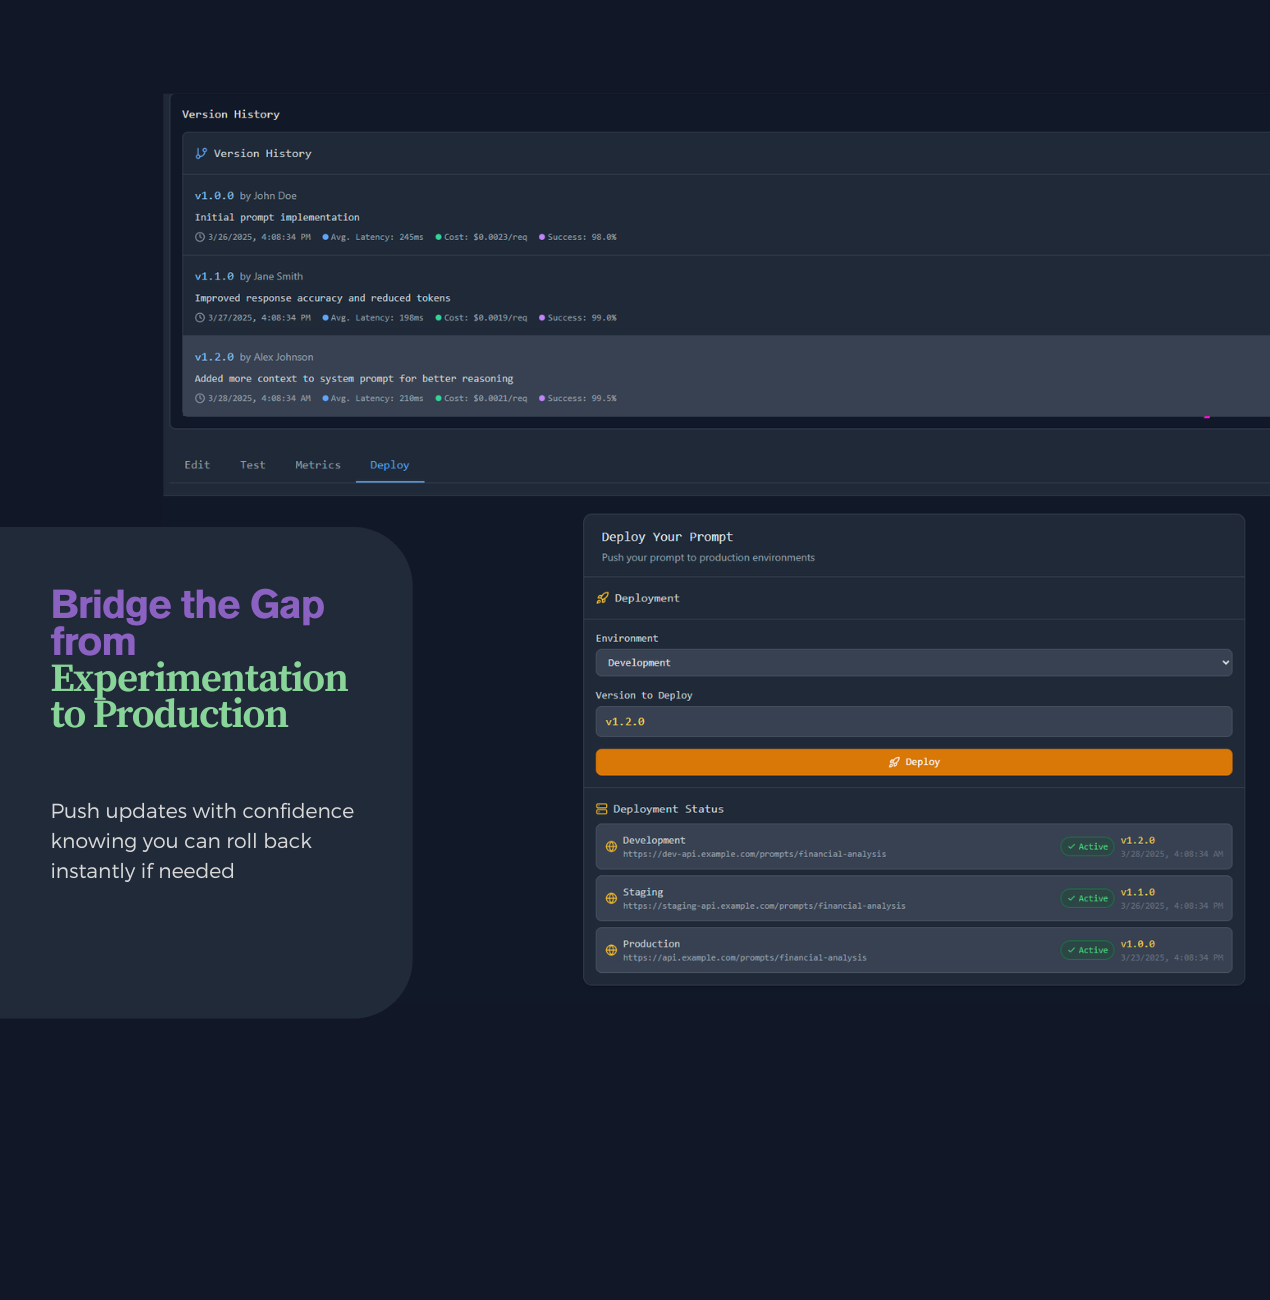Click the purple success dot in the v1.2.0 row
The height and width of the screenshot is (1300, 1270).
(542, 398)
